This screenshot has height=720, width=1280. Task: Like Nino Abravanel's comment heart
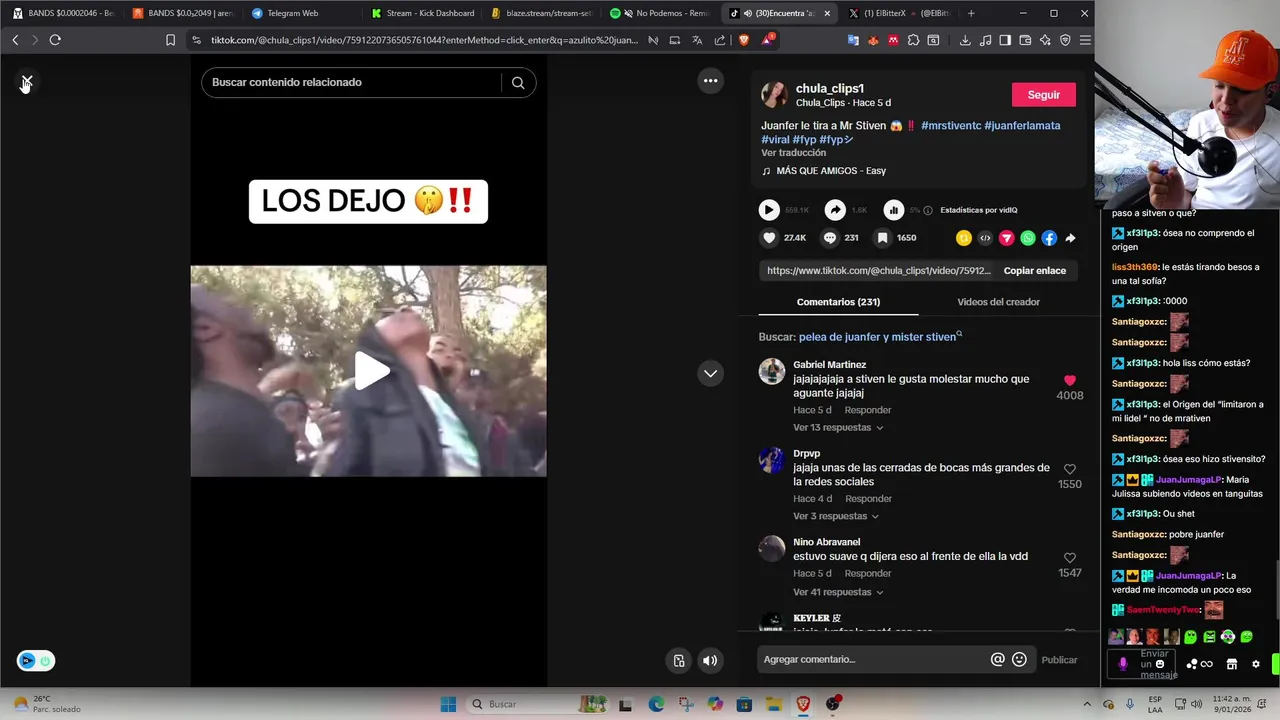[x=1069, y=558]
